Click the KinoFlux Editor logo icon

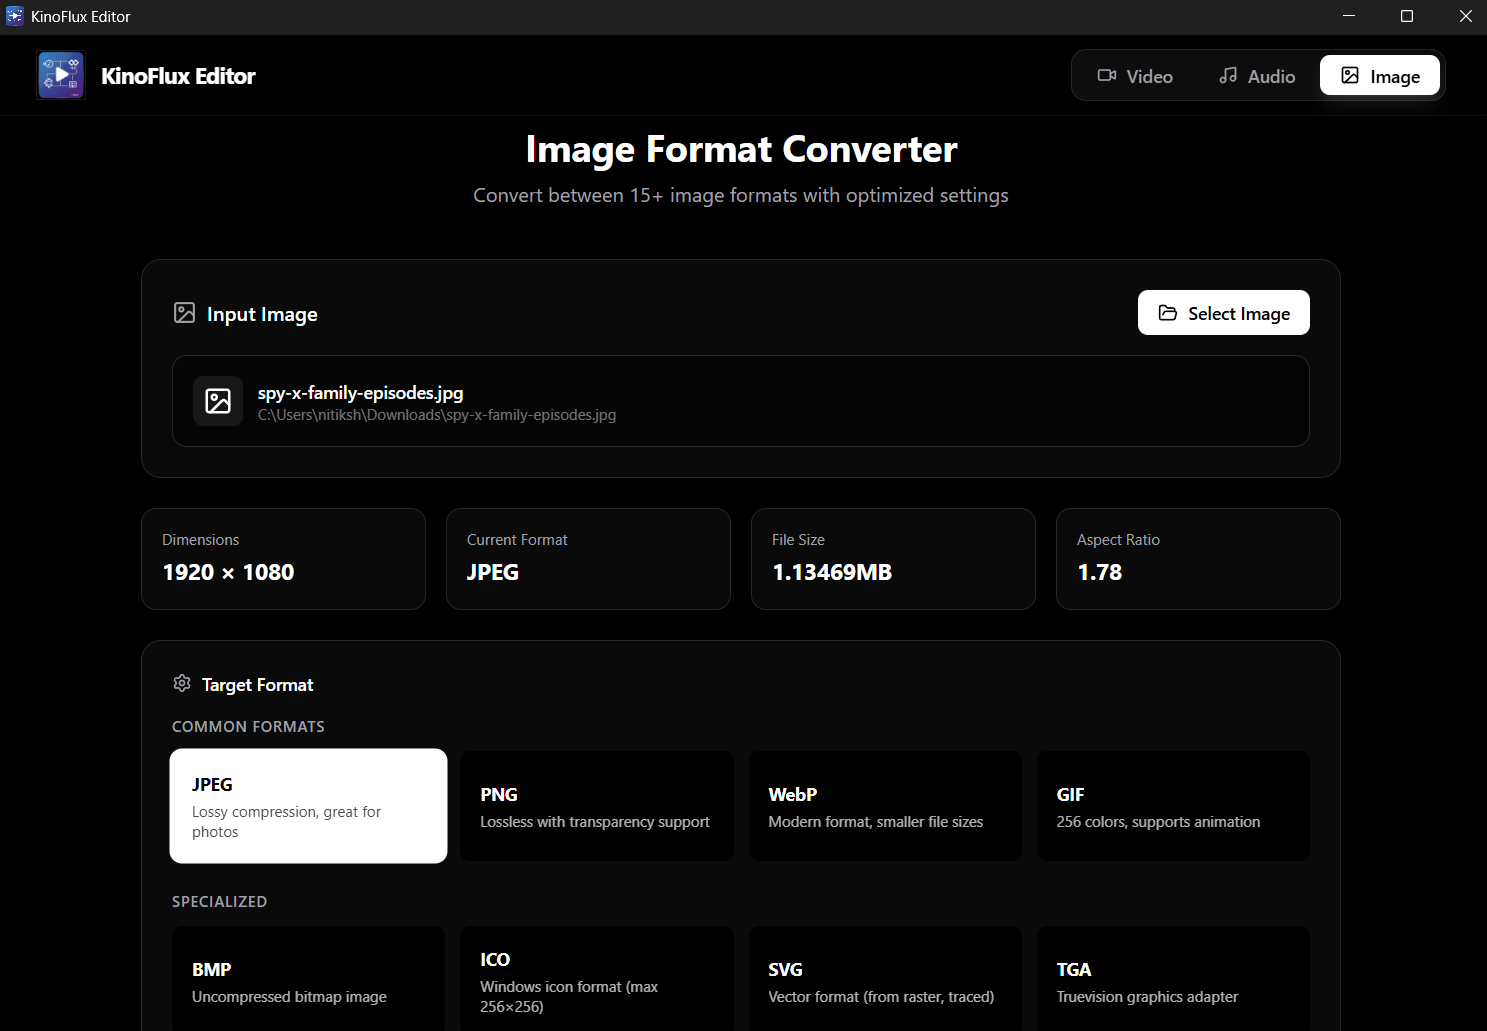coord(61,76)
